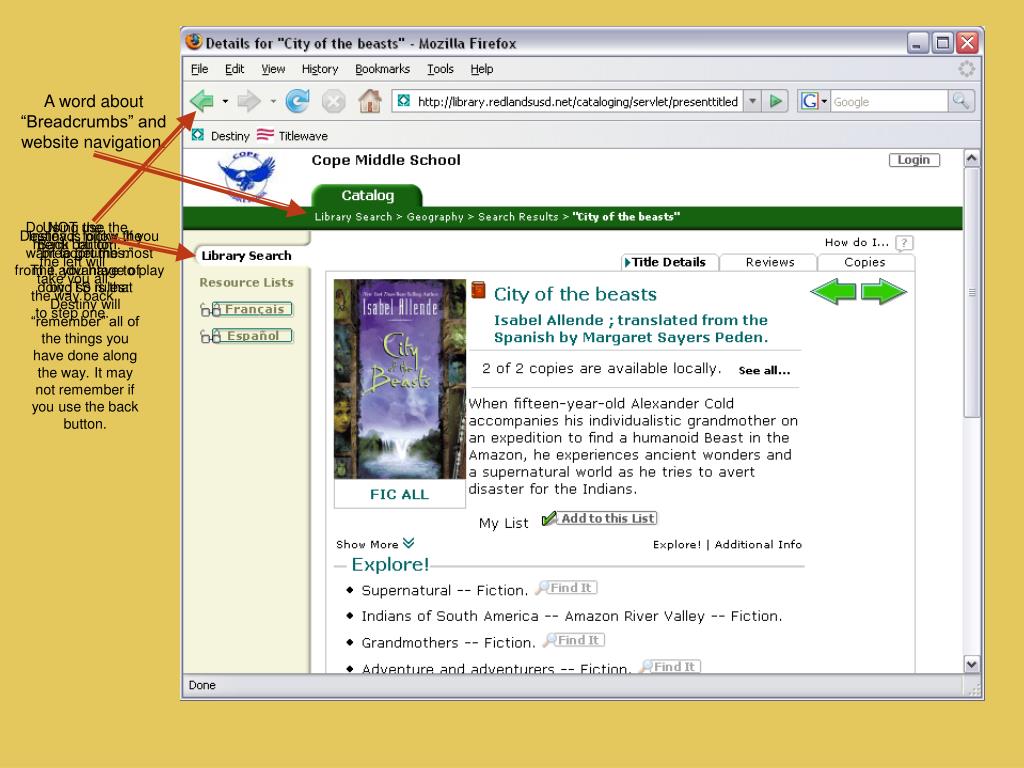Screen dimensions: 1024x768
Task: Click the Done status bar text
Action: (202, 685)
